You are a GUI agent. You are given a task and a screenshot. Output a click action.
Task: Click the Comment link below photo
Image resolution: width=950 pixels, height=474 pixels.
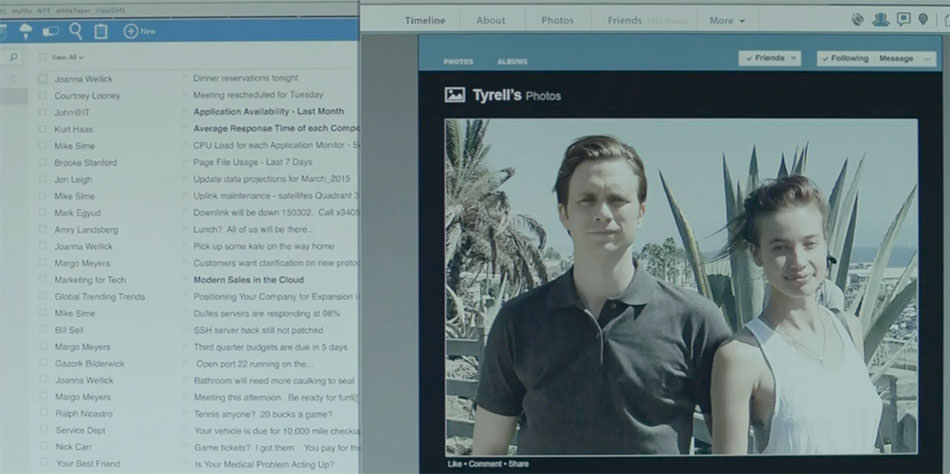click(487, 464)
